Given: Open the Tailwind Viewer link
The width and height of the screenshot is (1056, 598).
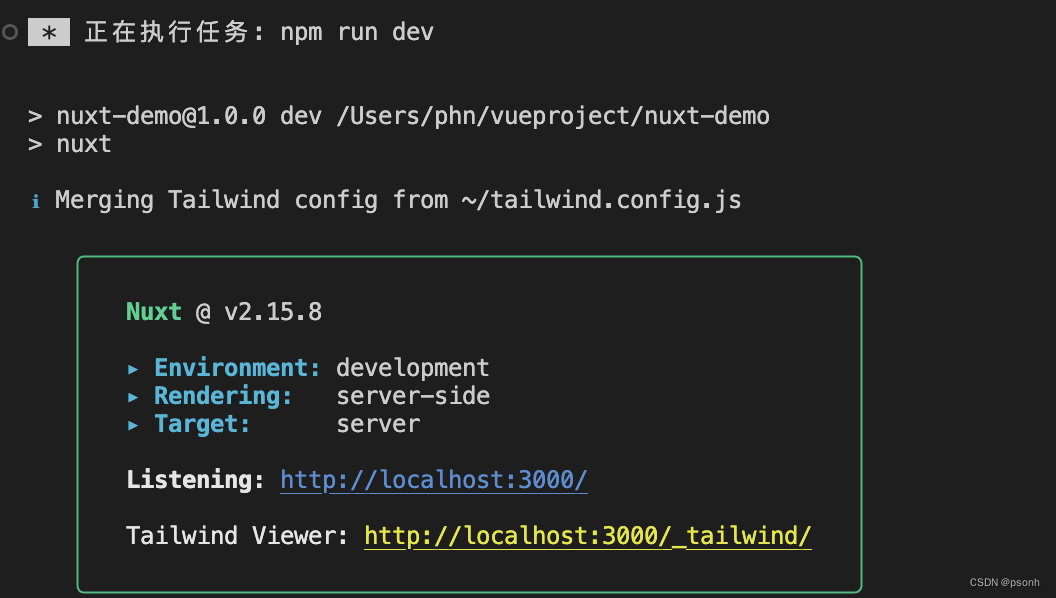Looking at the screenshot, I should coord(586,535).
